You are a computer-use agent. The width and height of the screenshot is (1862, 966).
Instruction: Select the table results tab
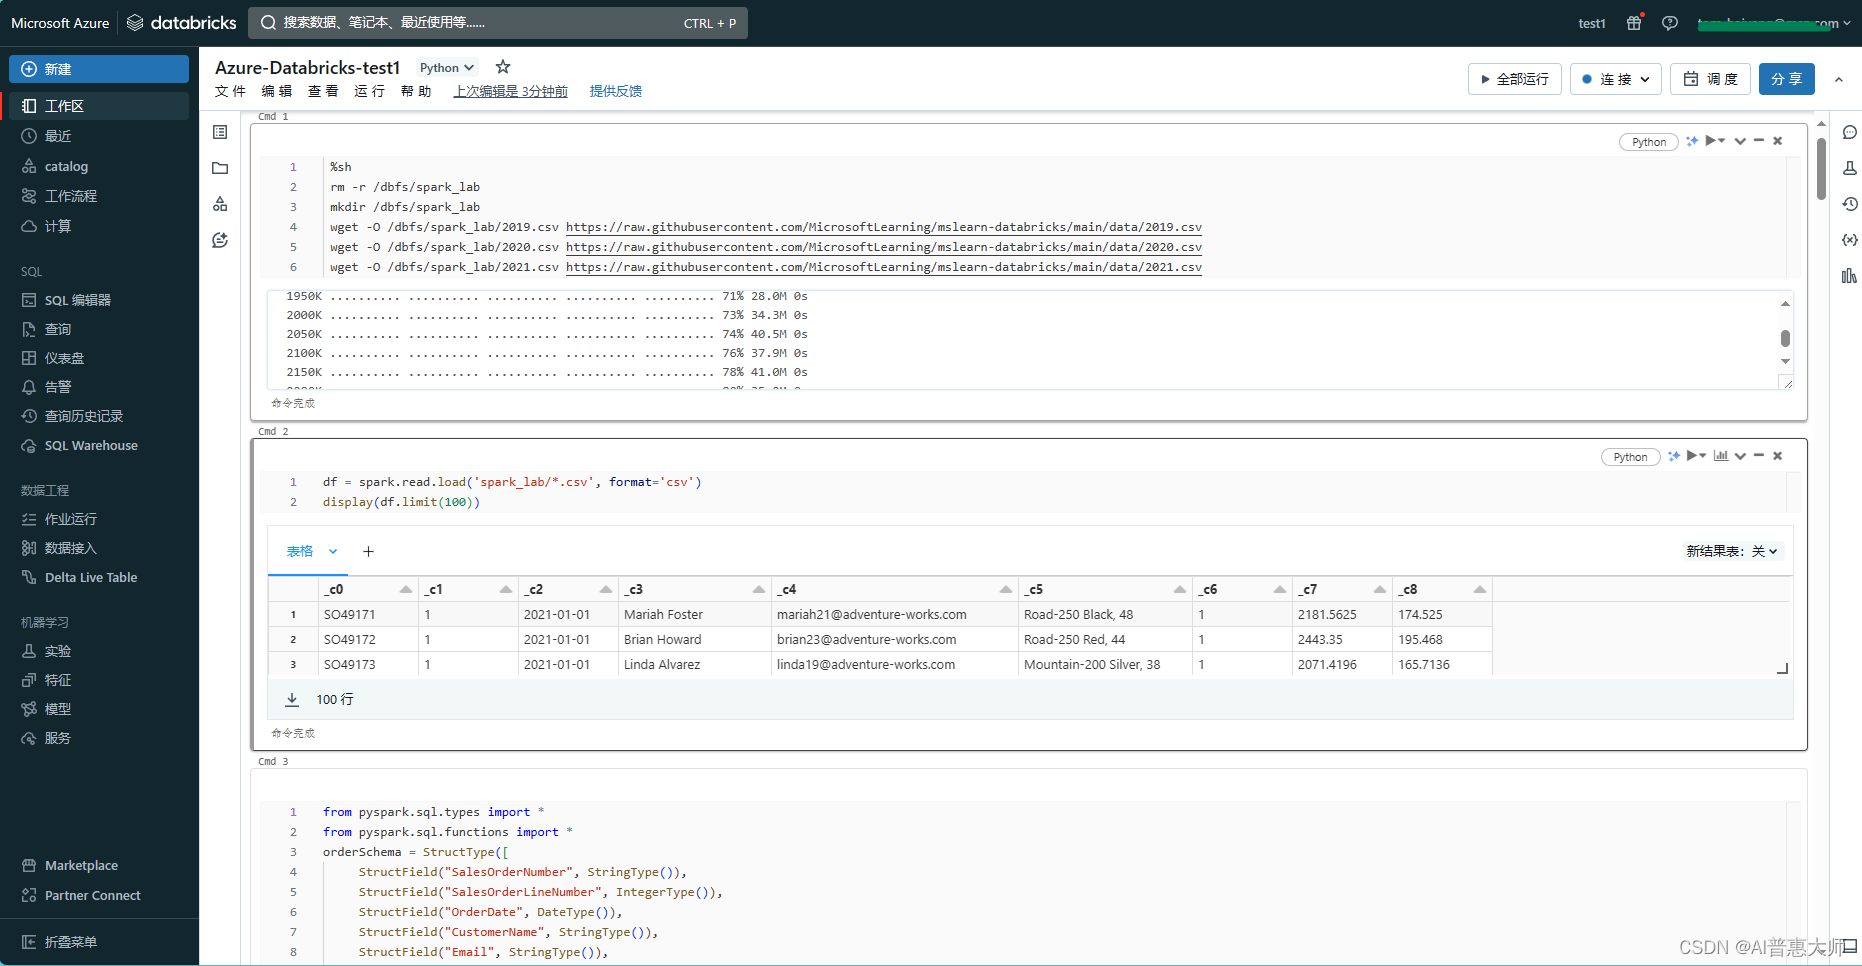(x=300, y=551)
